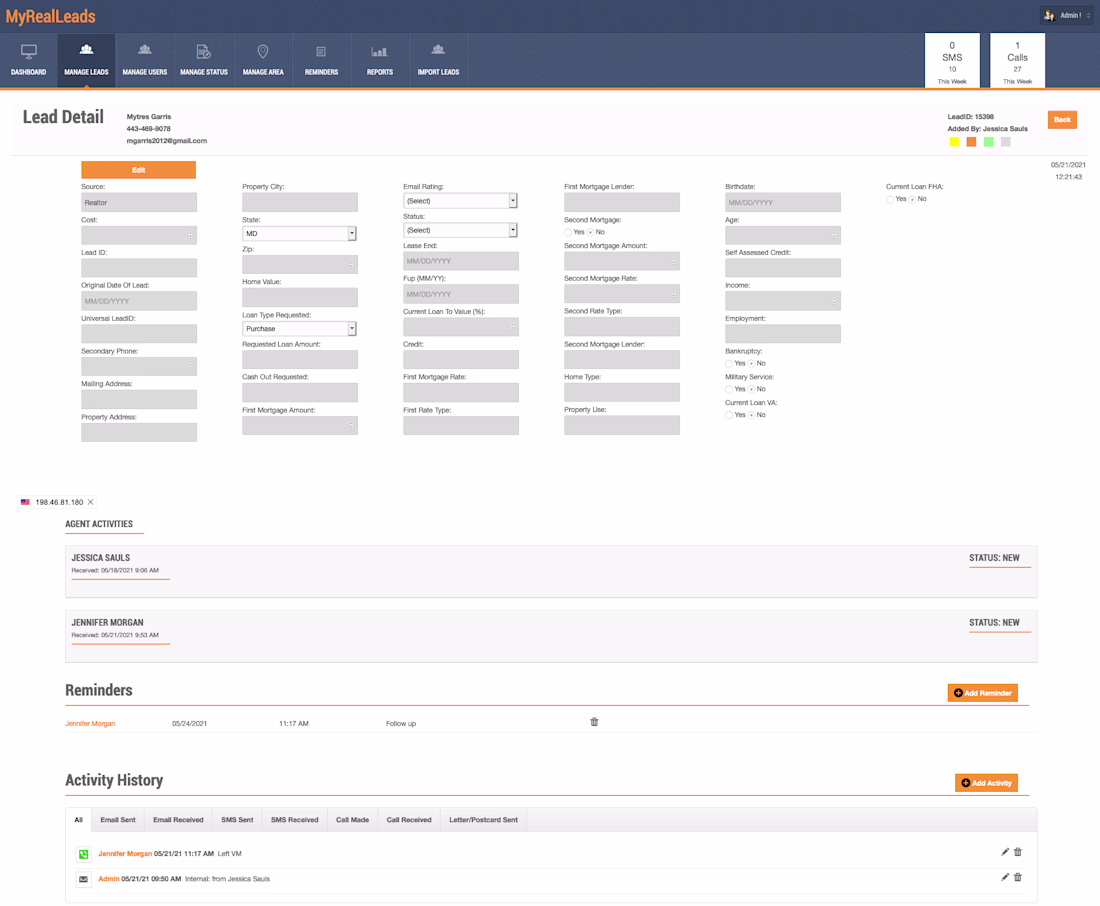Open Loan Type Requested dropdown

point(300,328)
